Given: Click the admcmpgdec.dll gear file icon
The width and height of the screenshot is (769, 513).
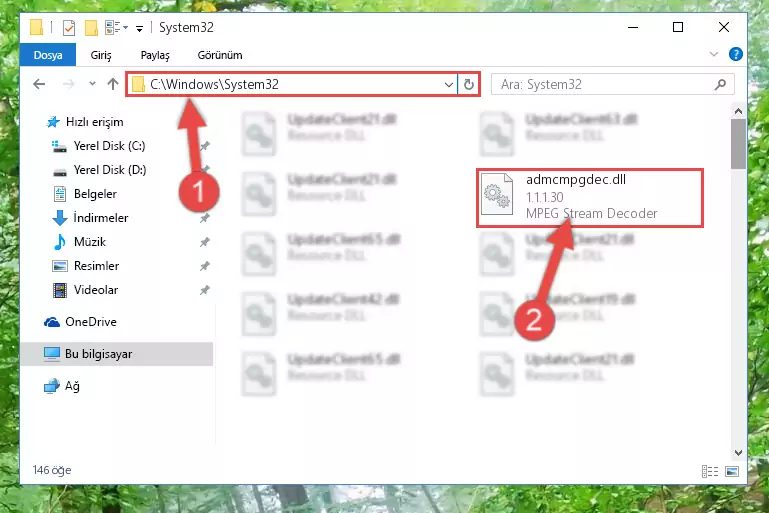Looking at the screenshot, I should [497, 194].
